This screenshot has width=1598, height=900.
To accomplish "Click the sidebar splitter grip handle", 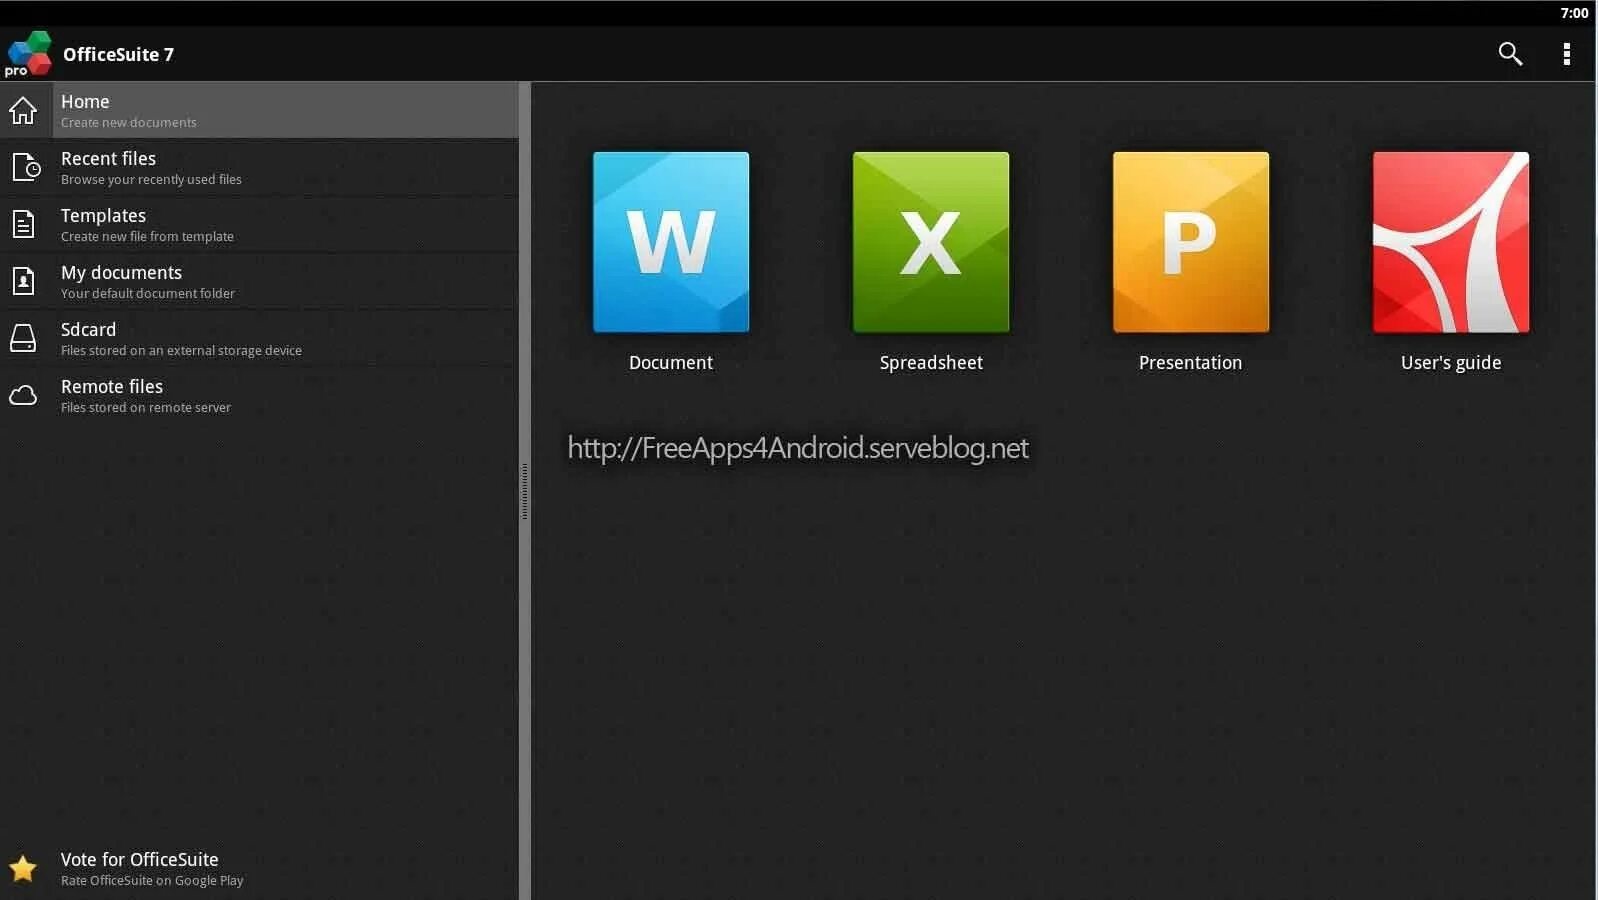I will (x=524, y=491).
